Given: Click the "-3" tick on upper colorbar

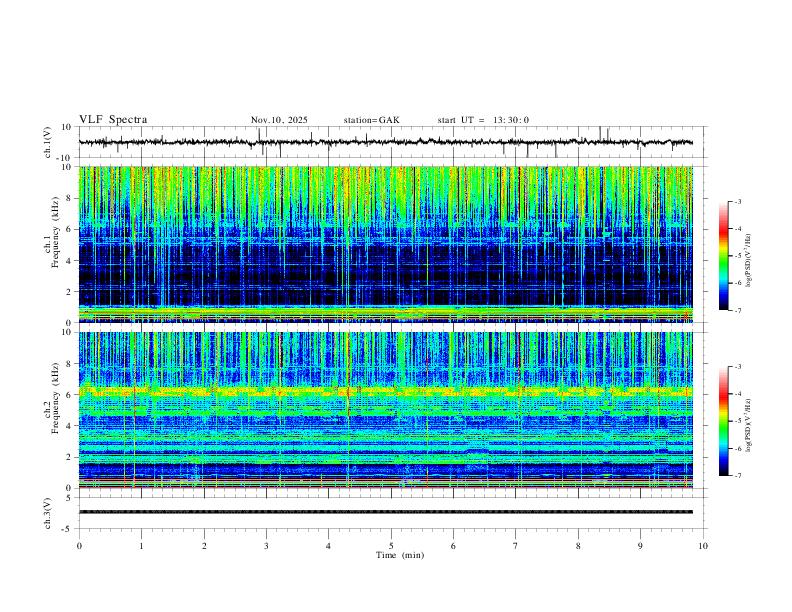Looking at the screenshot, I should (737, 201).
